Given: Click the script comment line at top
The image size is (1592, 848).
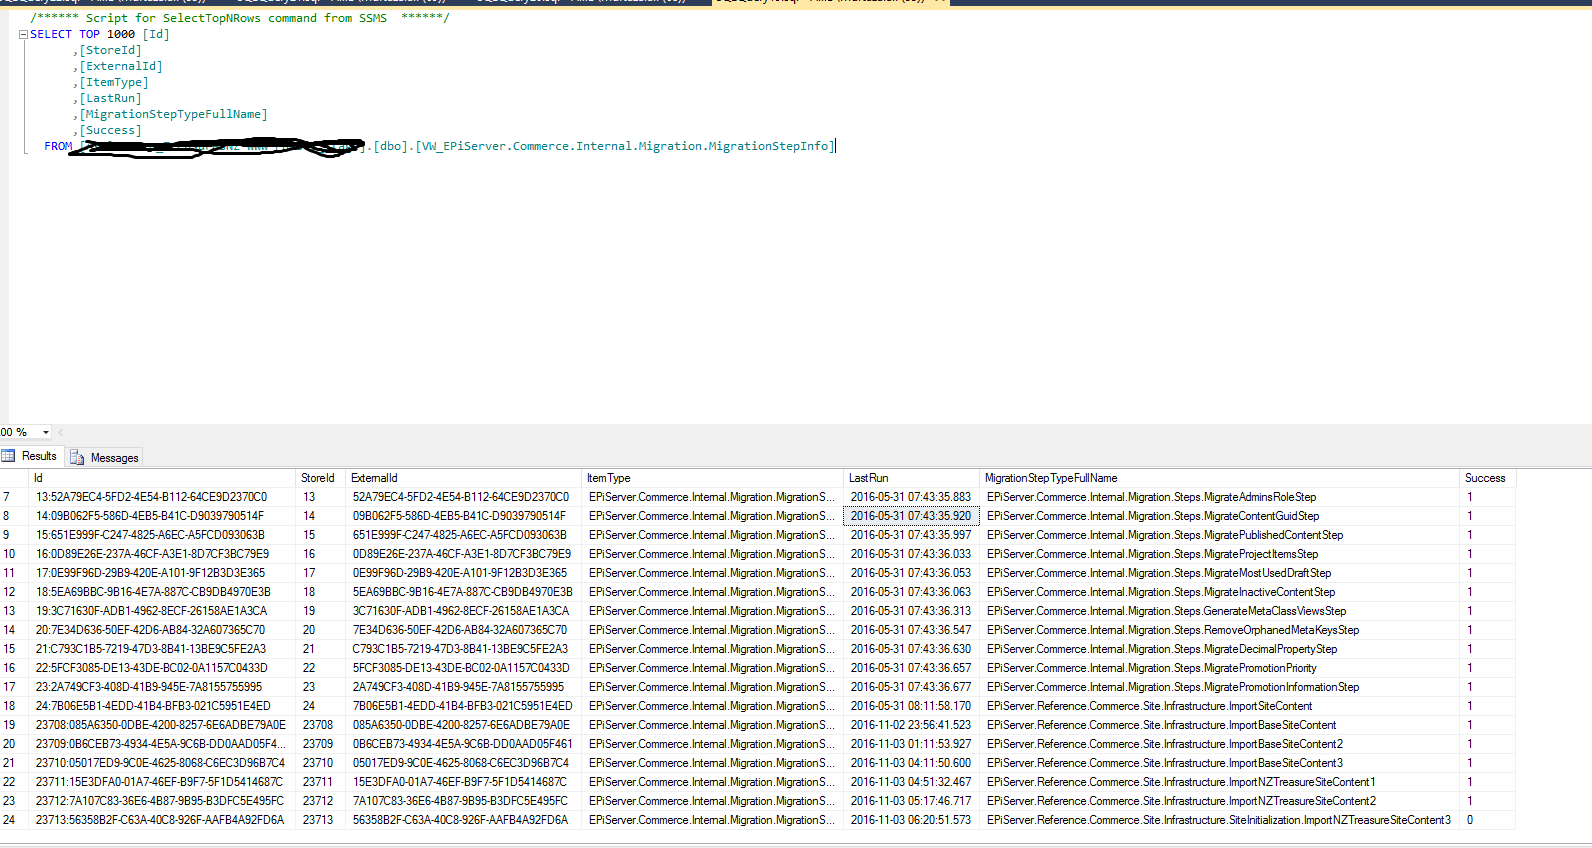Looking at the screenshot, I should click(240, 18).
